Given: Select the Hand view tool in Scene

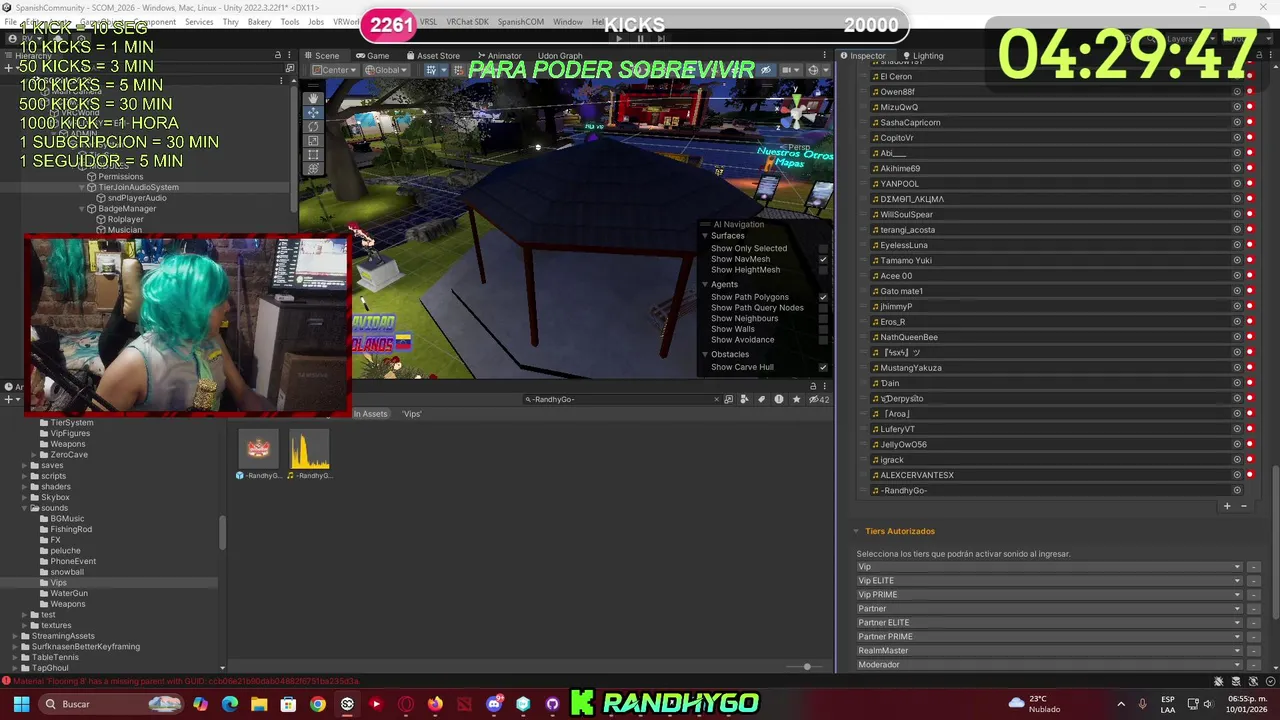Looking at the screenshot, I should point(313,98).
